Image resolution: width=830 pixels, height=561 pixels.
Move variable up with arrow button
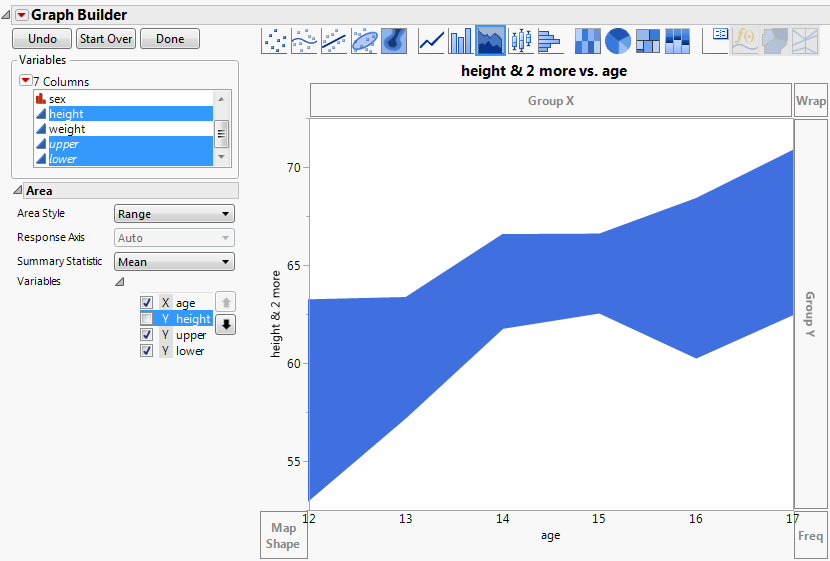pos(226,302)
